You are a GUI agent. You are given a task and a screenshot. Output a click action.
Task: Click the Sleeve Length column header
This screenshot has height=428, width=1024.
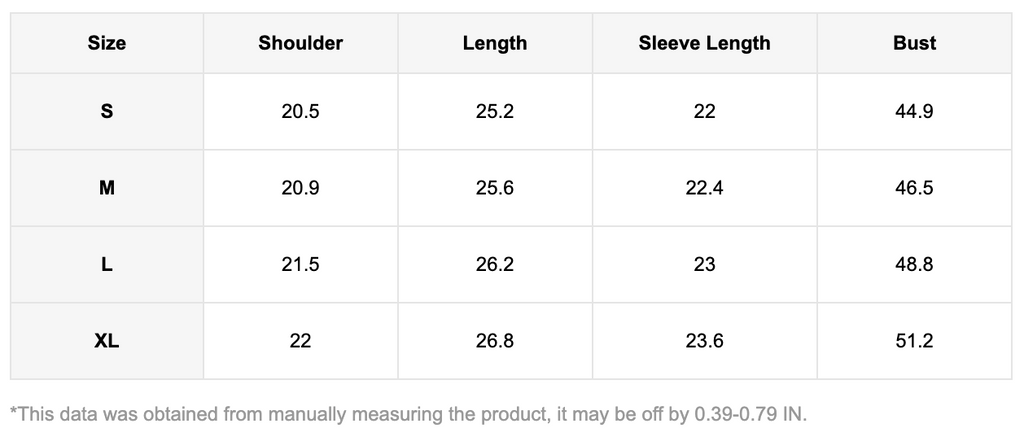point(704,43)
